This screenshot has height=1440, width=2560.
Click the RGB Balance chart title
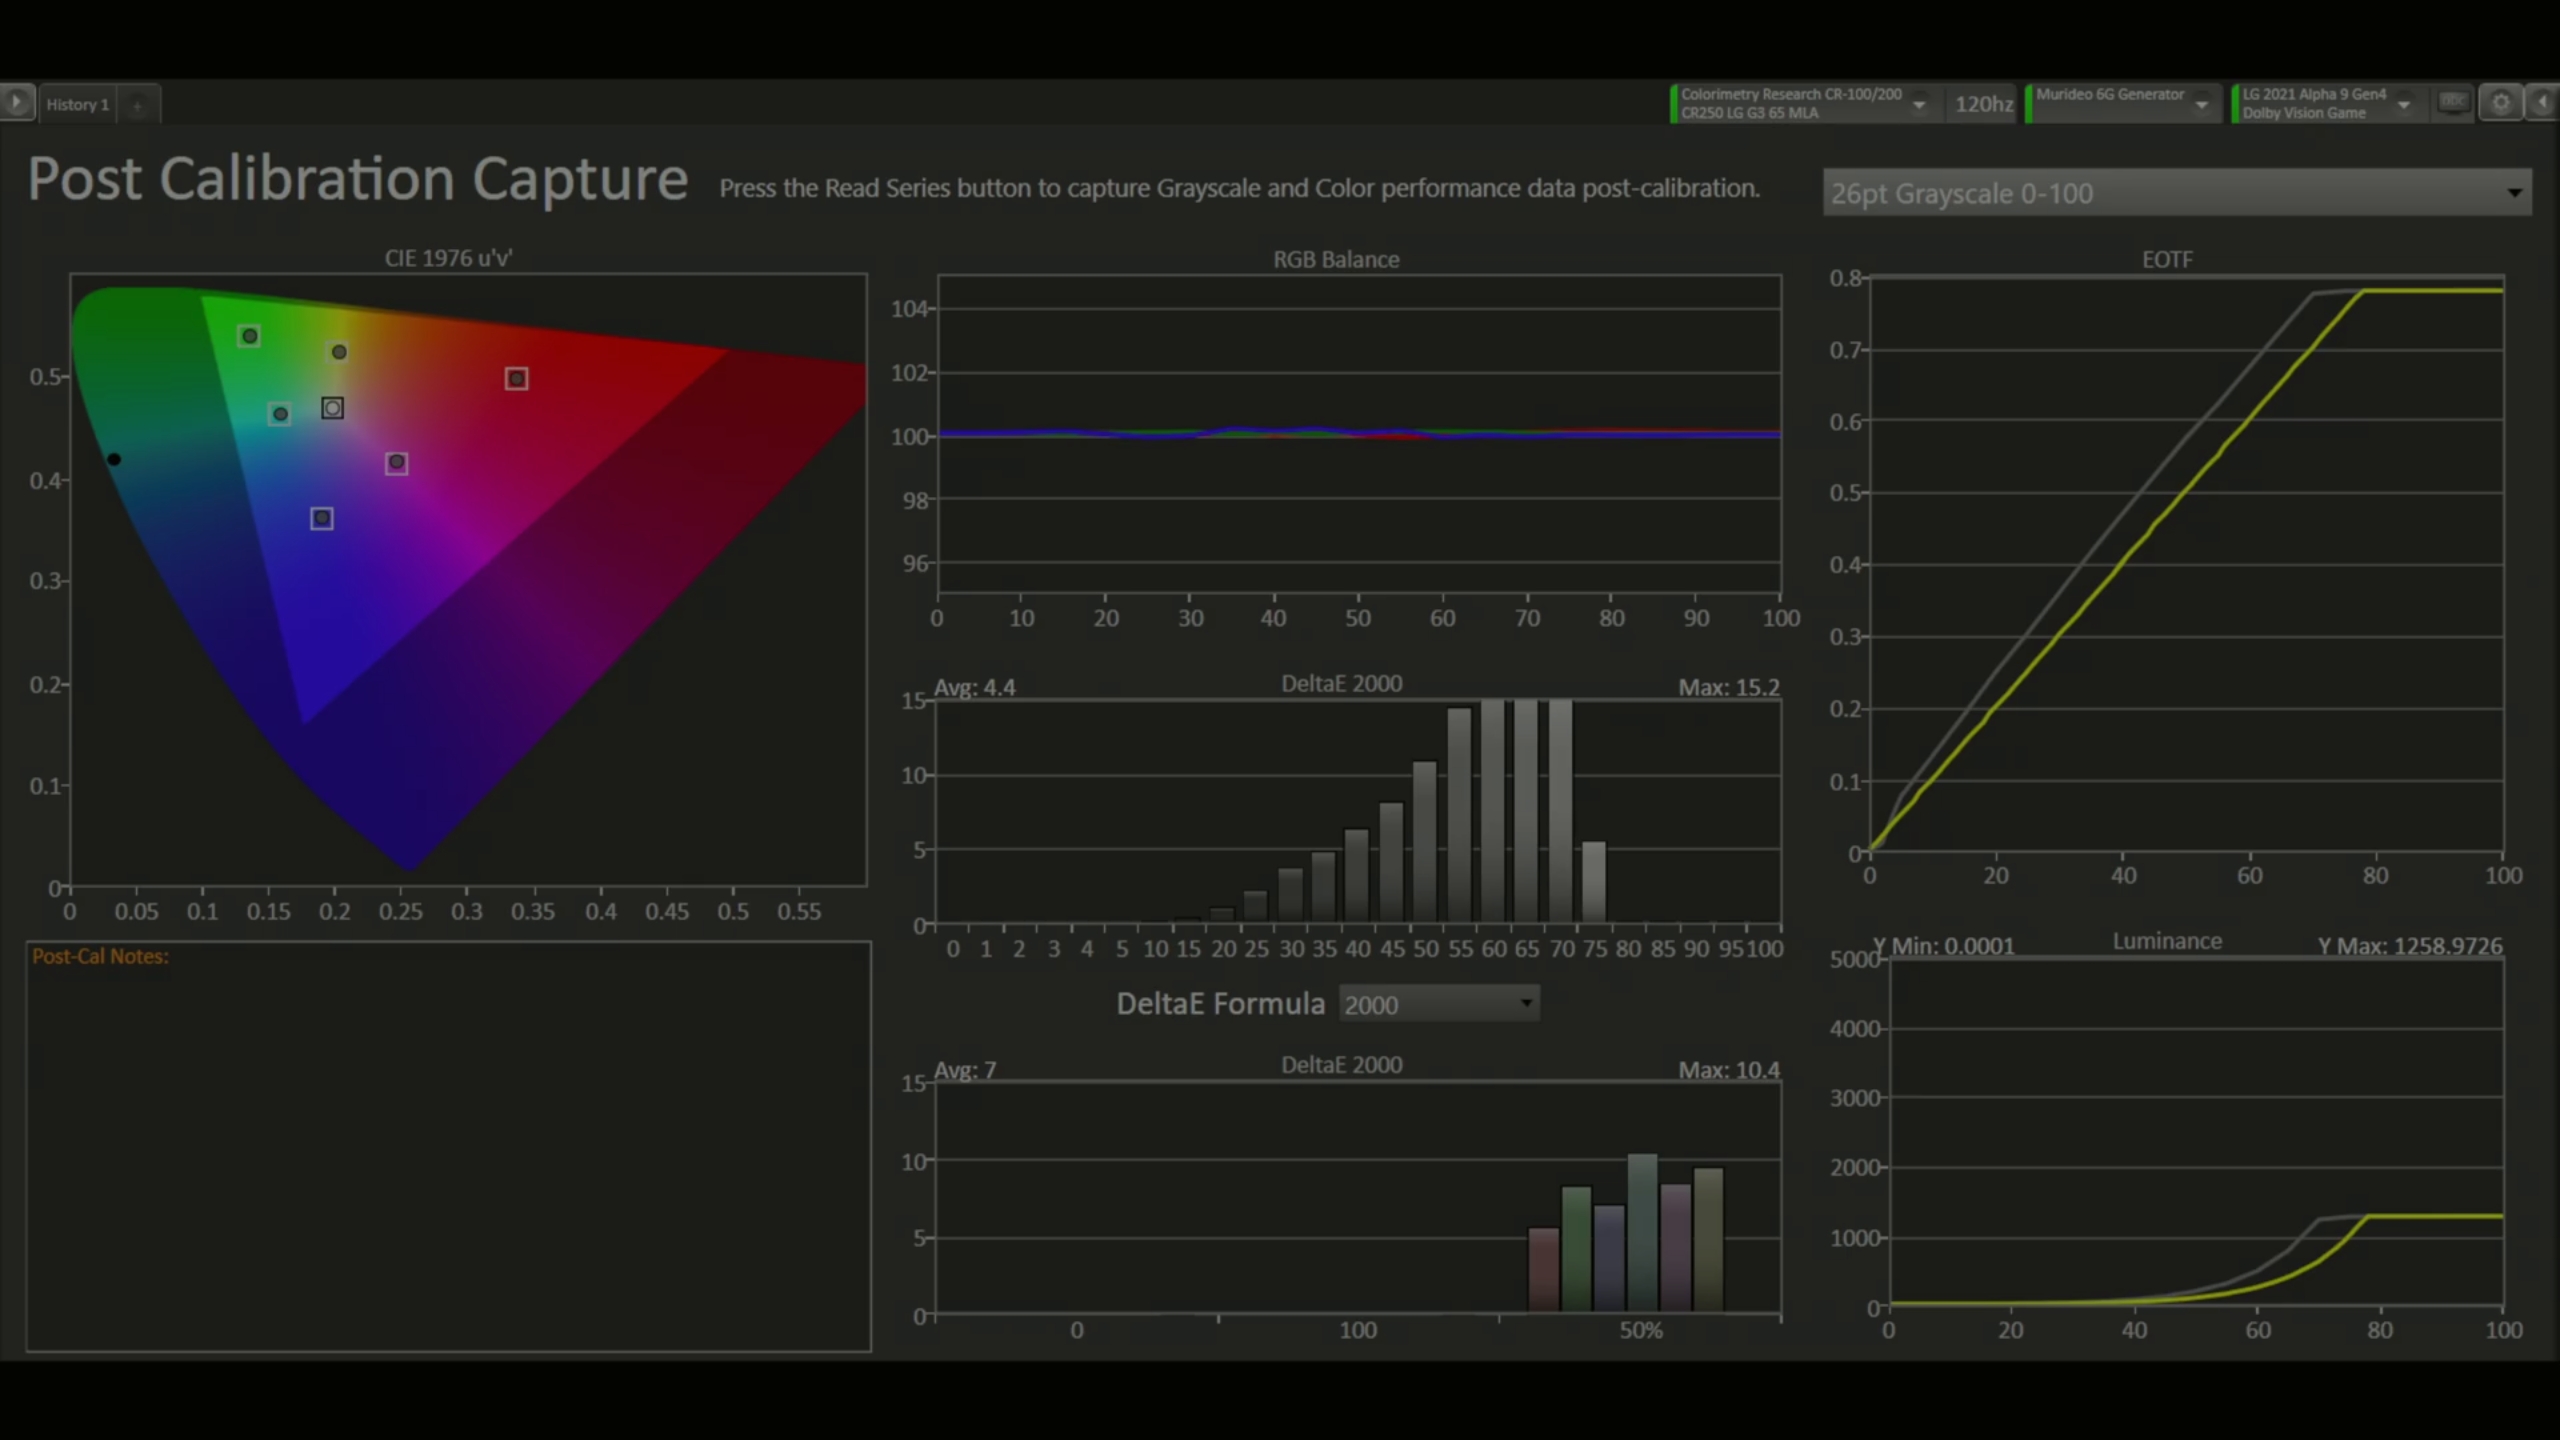tap(1336, 259)
